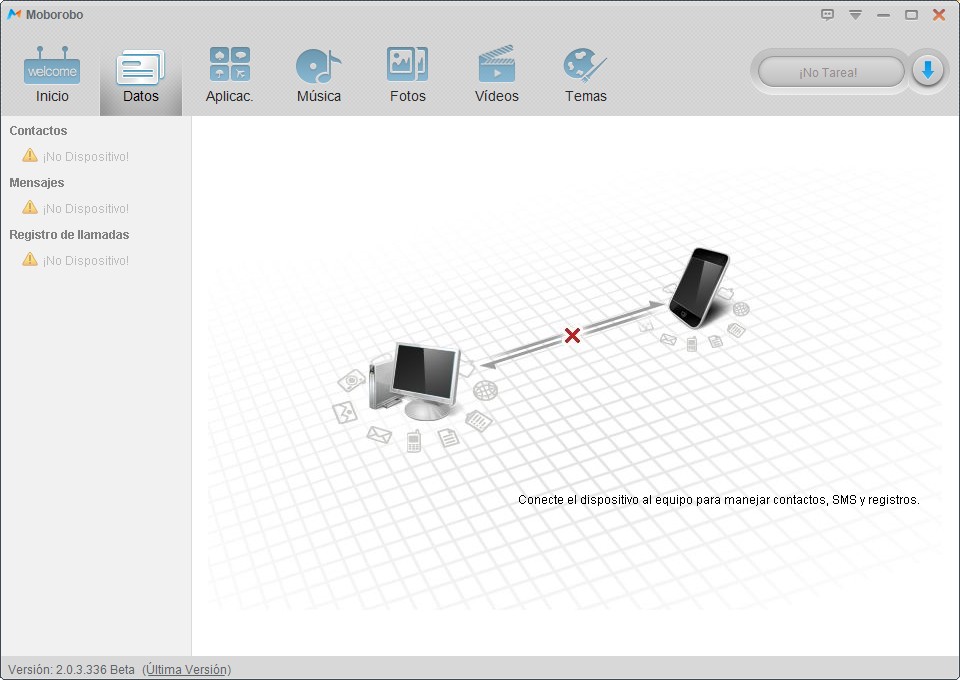
Task: Click ¡No Dispositivo! text under Mensajes
Action: [x=86, y=209]
